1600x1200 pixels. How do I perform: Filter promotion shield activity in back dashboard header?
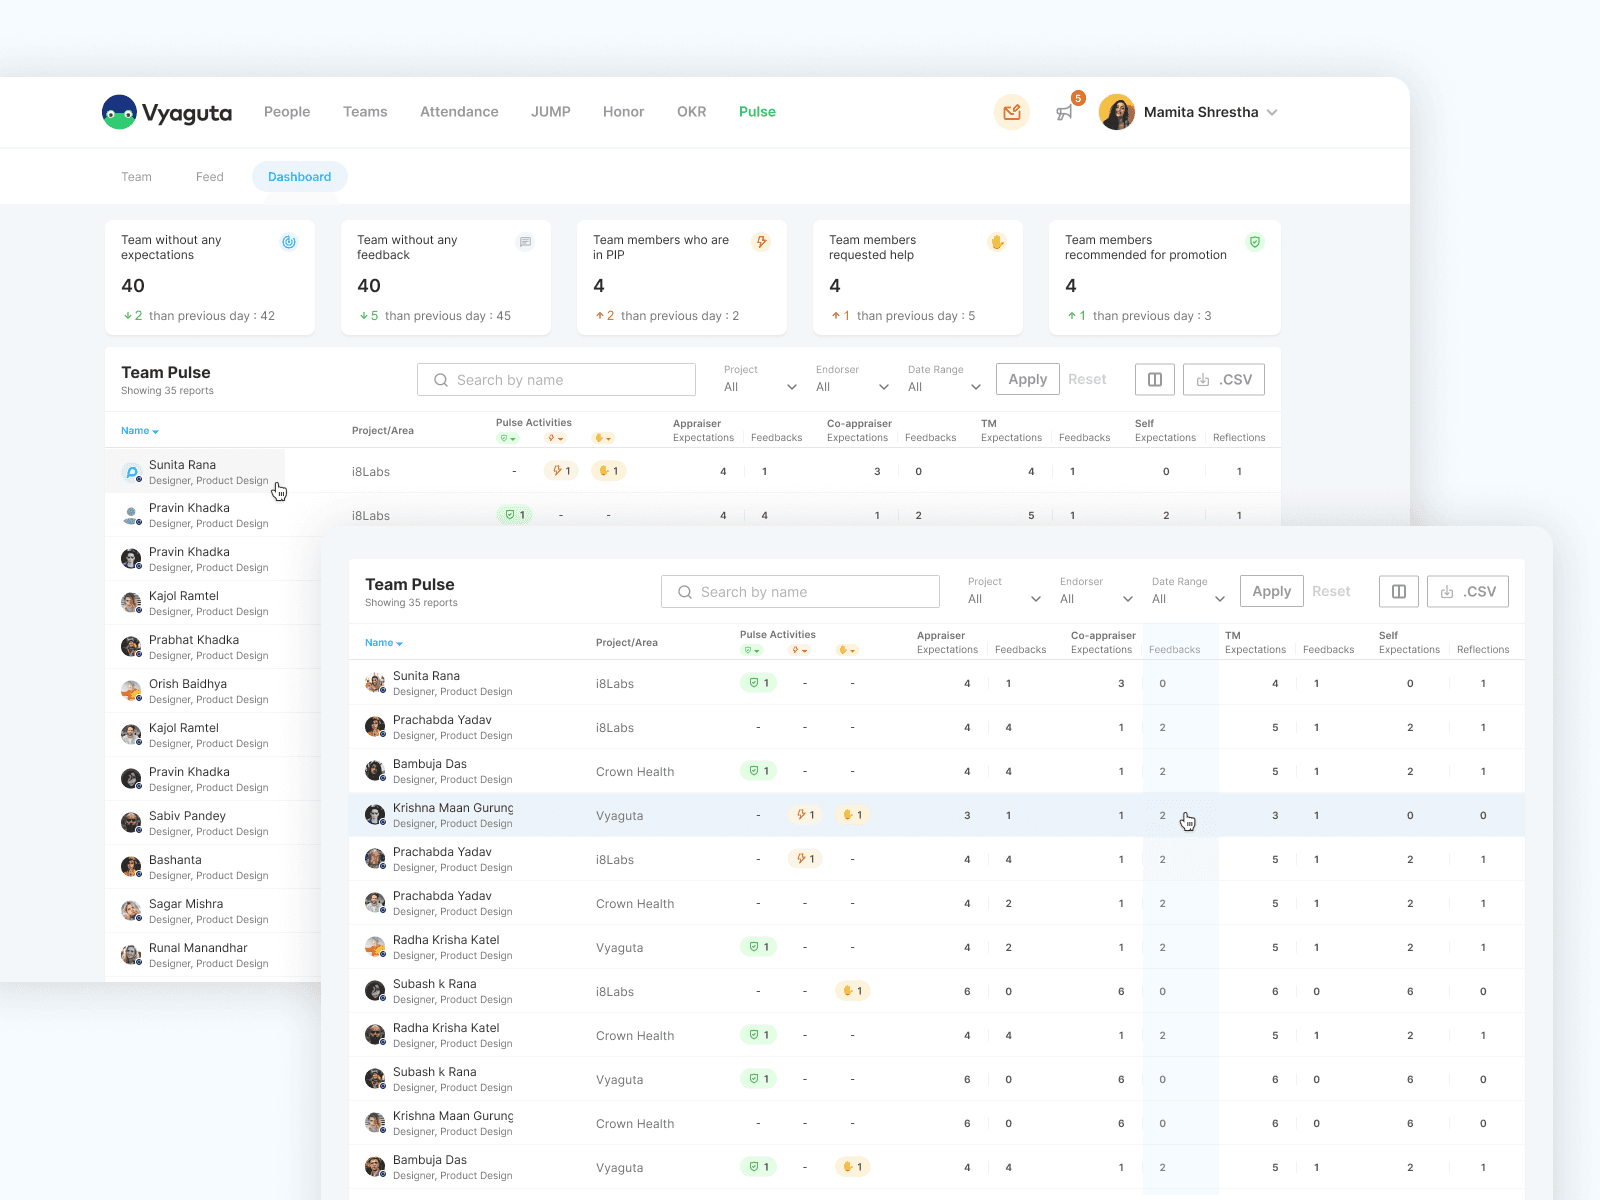(508, 438)
